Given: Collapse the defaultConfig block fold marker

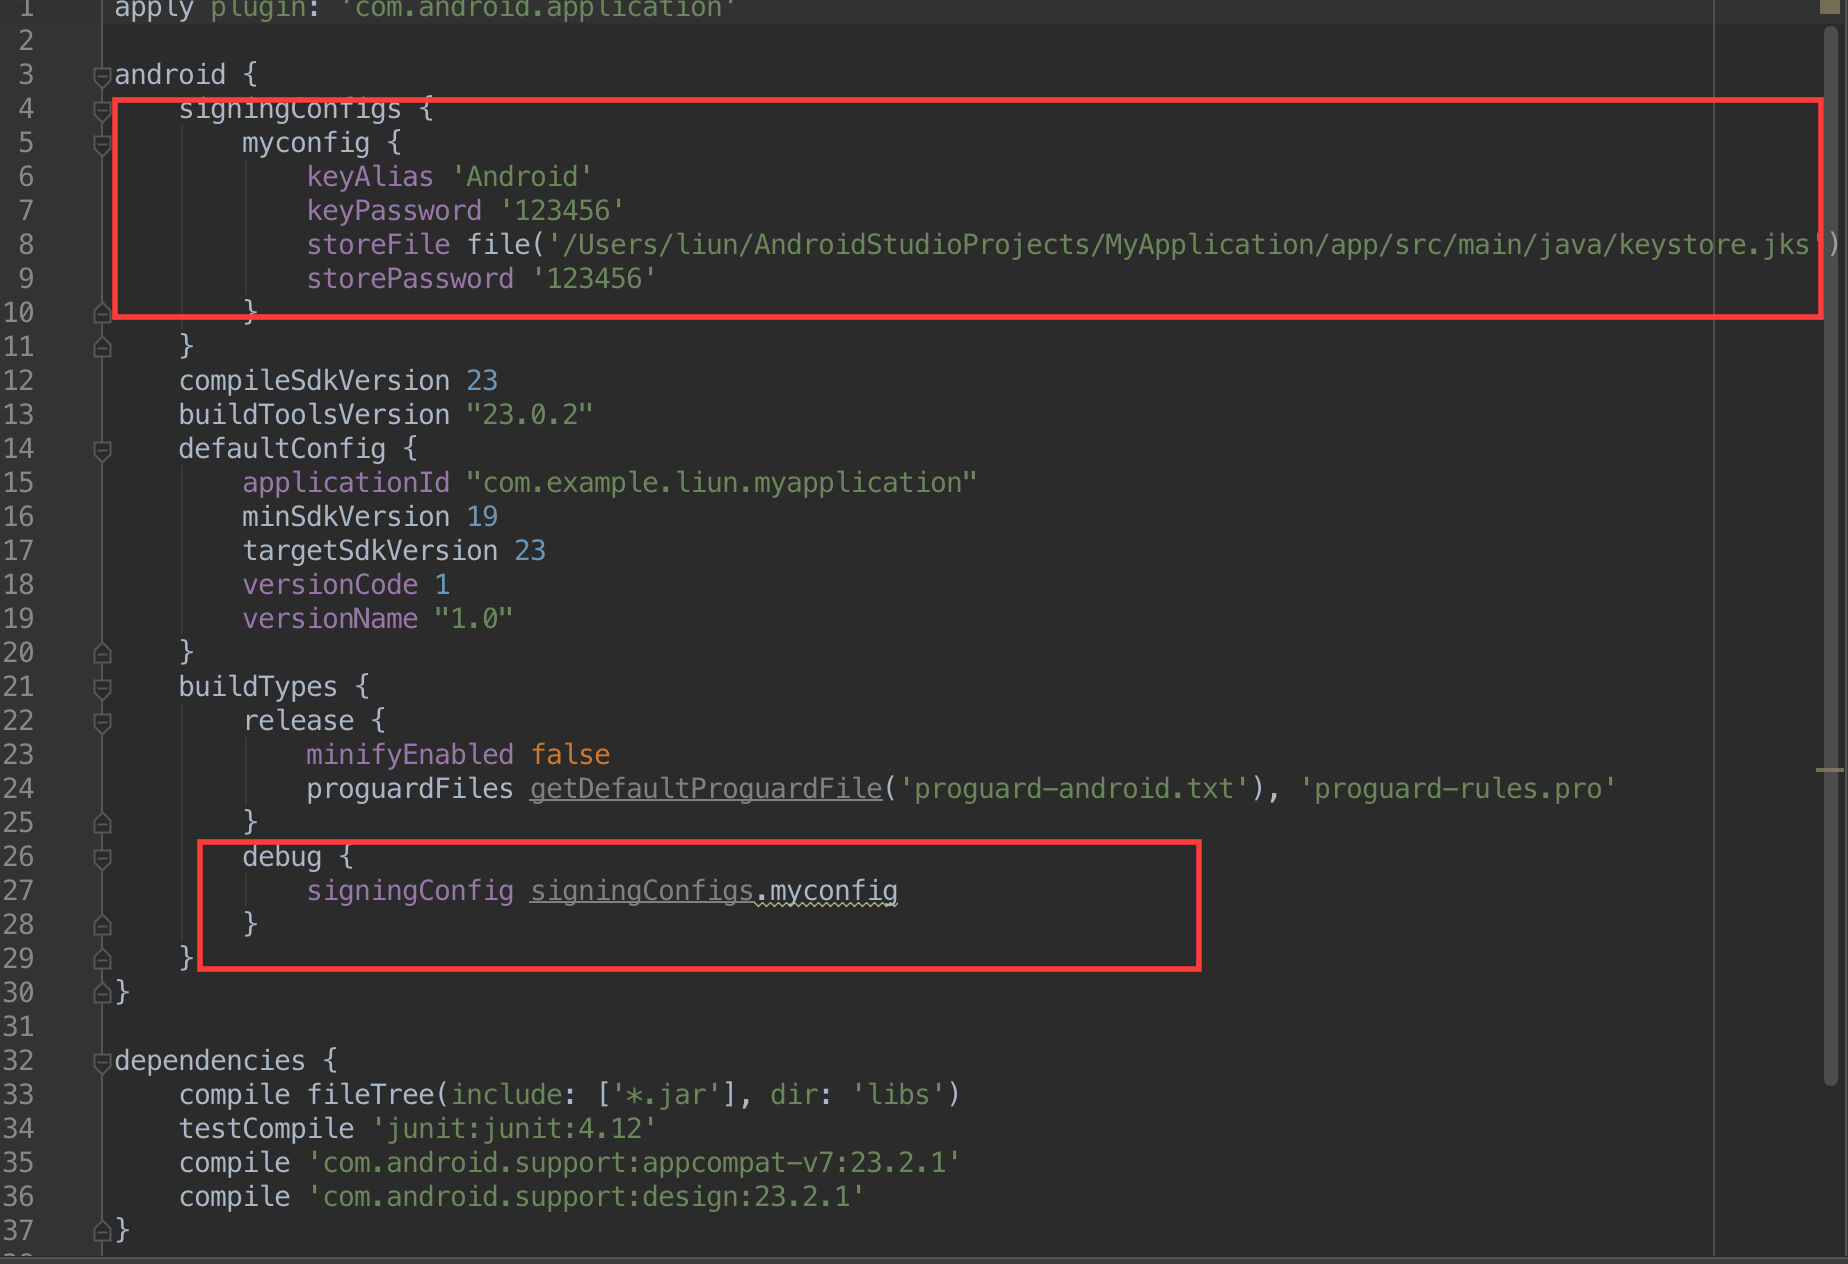Looking at the screenshot, I should 102,450.
